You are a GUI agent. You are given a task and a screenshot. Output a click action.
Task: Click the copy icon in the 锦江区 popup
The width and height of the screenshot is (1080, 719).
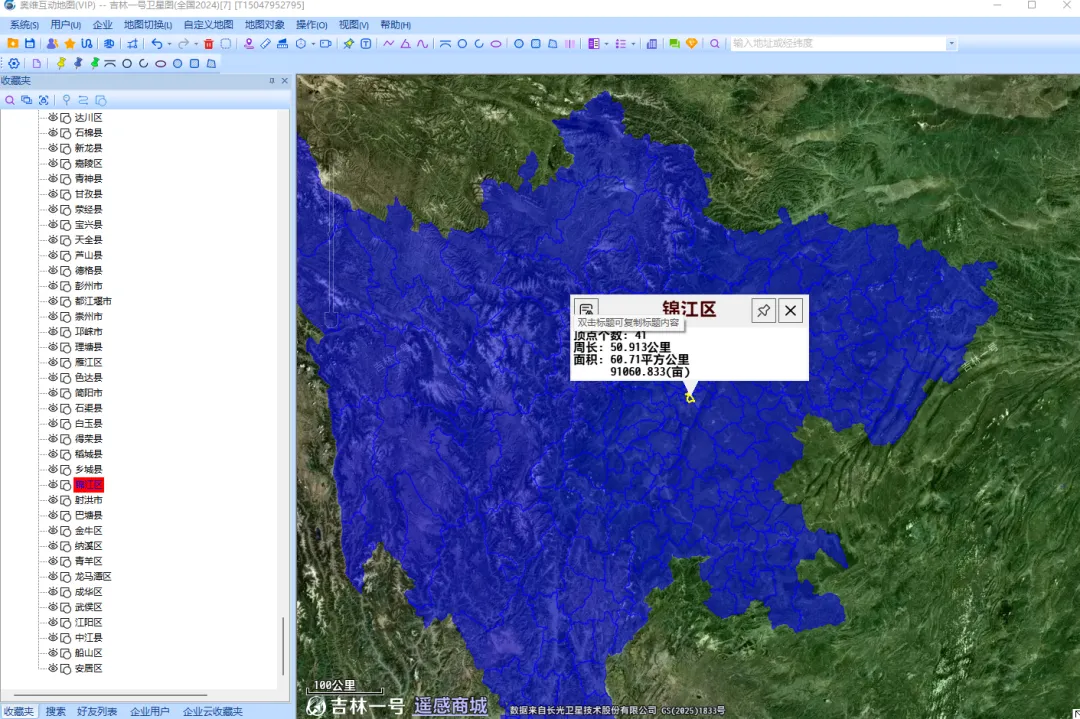pos(586,308)
